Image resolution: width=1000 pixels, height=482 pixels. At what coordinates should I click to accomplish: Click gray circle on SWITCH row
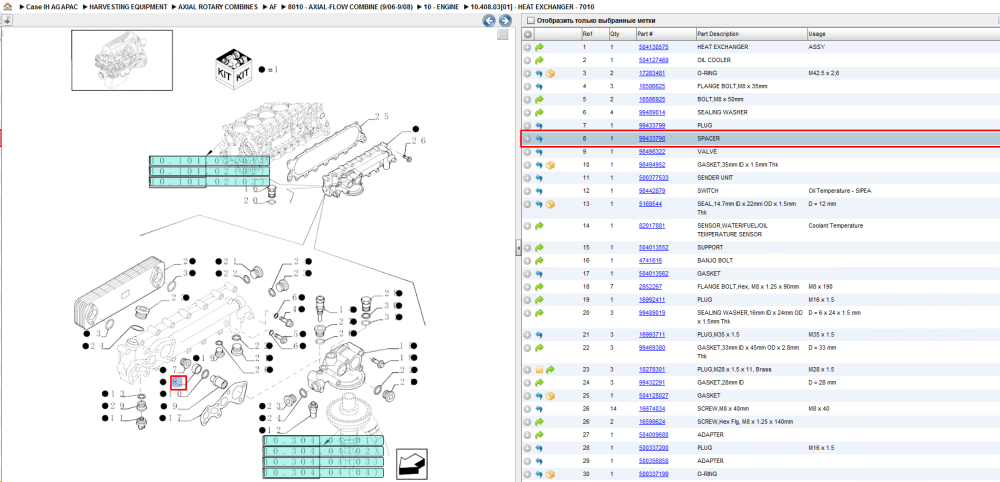(527, 191)
